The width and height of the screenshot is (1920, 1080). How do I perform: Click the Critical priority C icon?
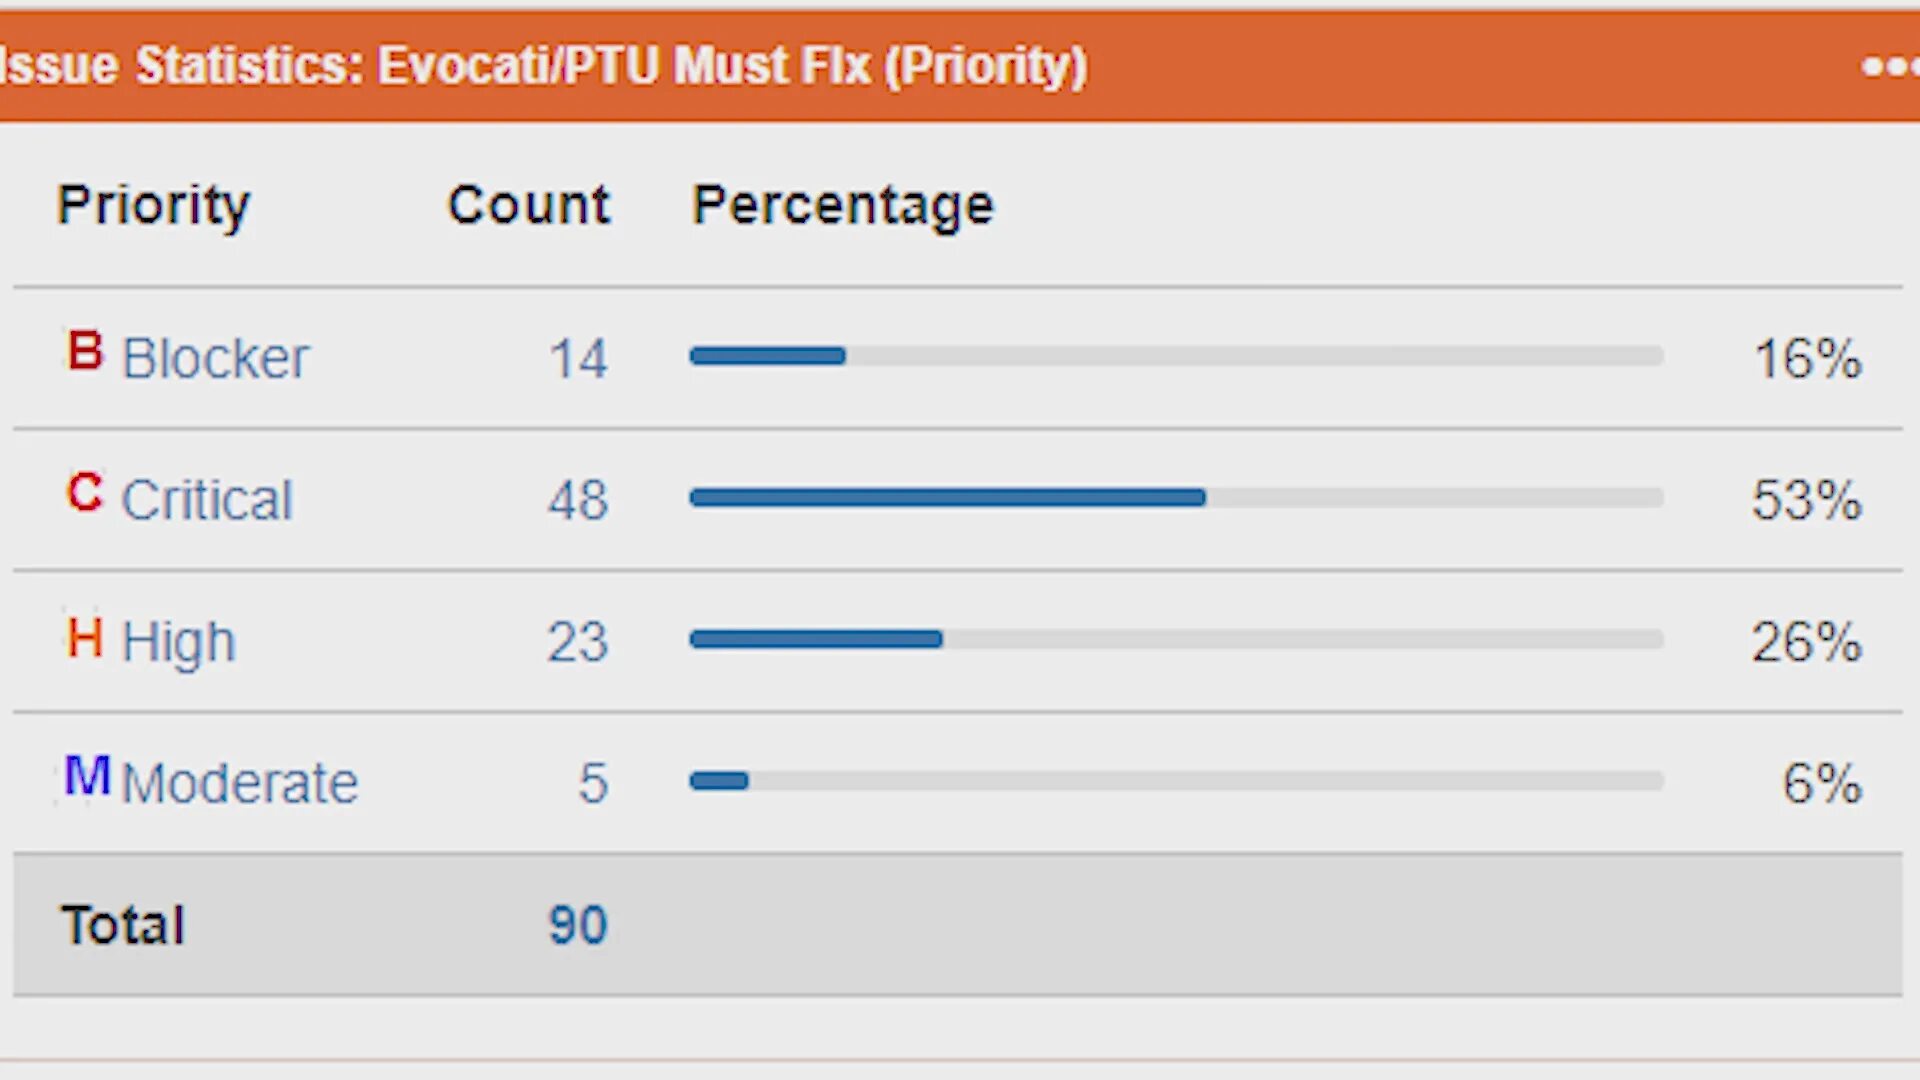click(x=85, y=492)
